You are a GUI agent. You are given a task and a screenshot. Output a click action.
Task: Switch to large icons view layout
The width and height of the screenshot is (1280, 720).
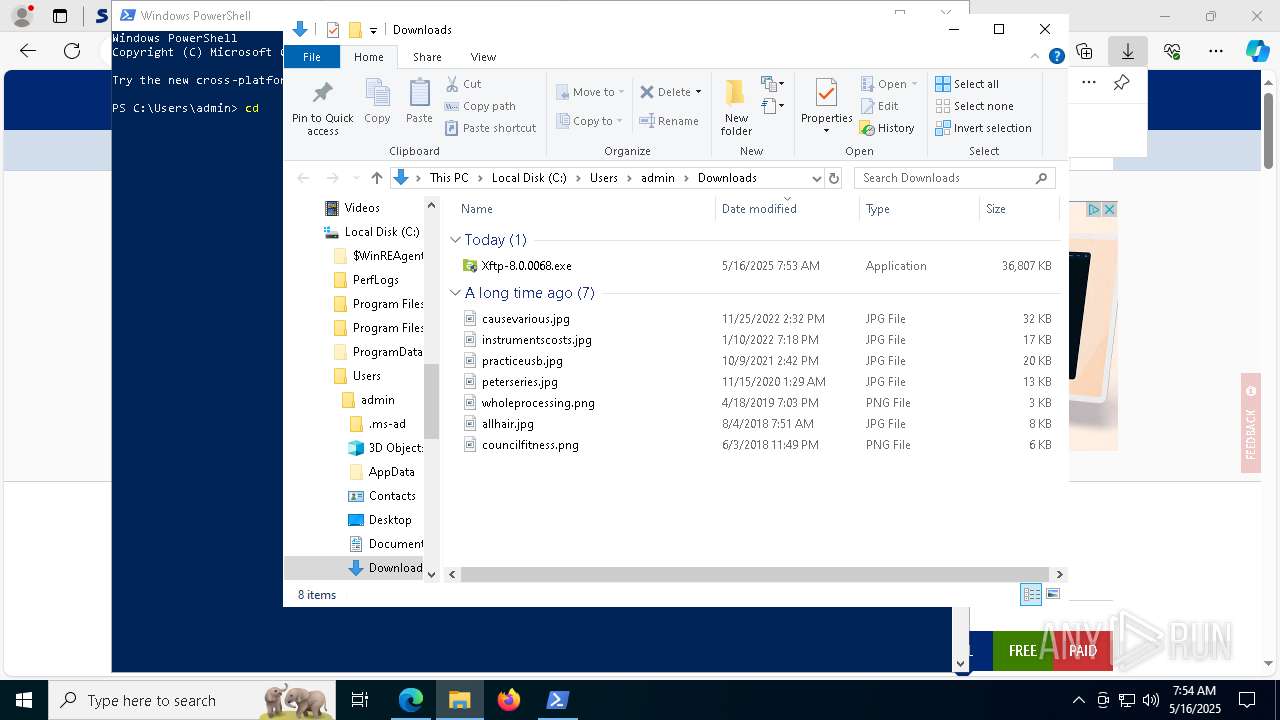click(x=1053, y=595)
